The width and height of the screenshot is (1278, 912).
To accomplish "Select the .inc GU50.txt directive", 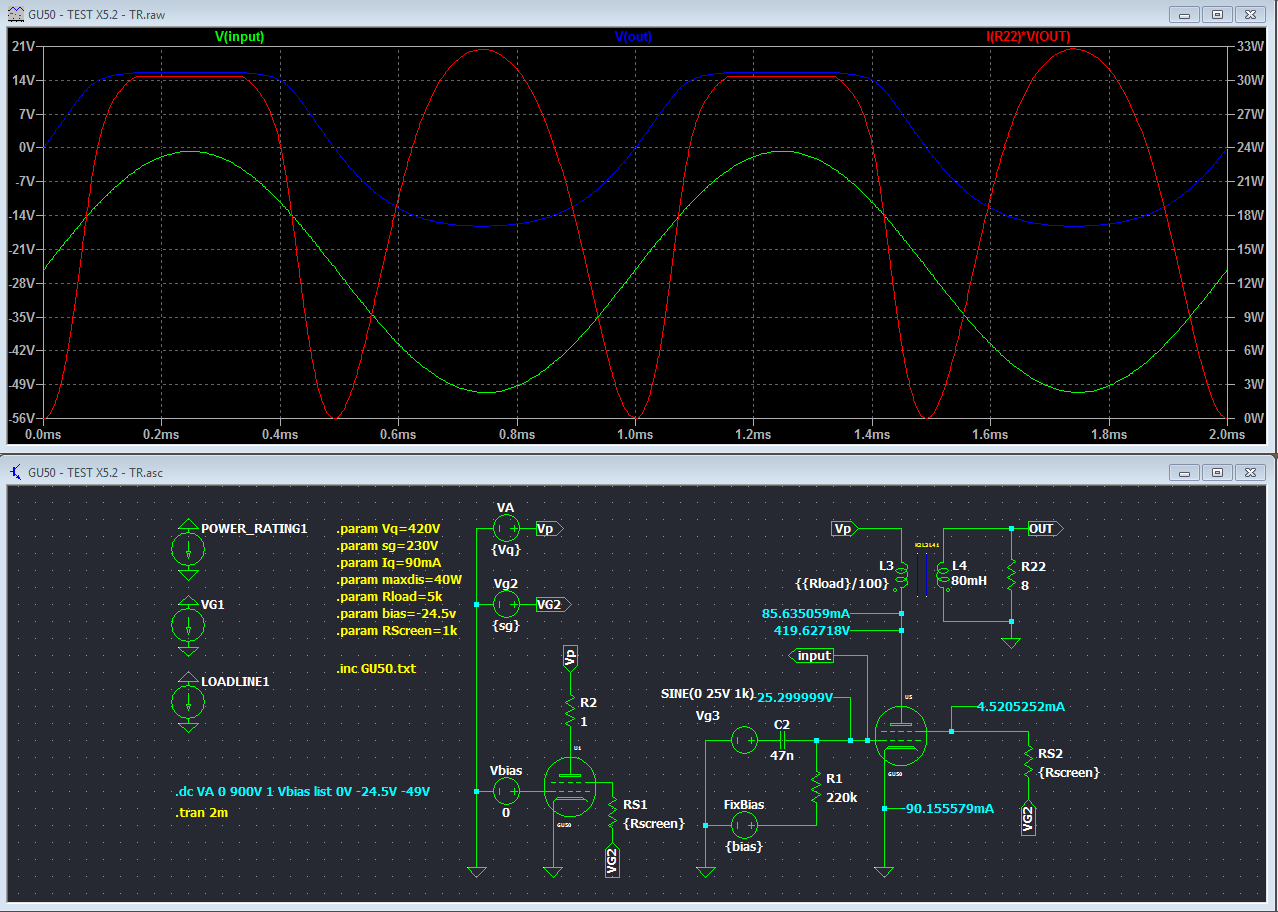I will tap(376, 668).
